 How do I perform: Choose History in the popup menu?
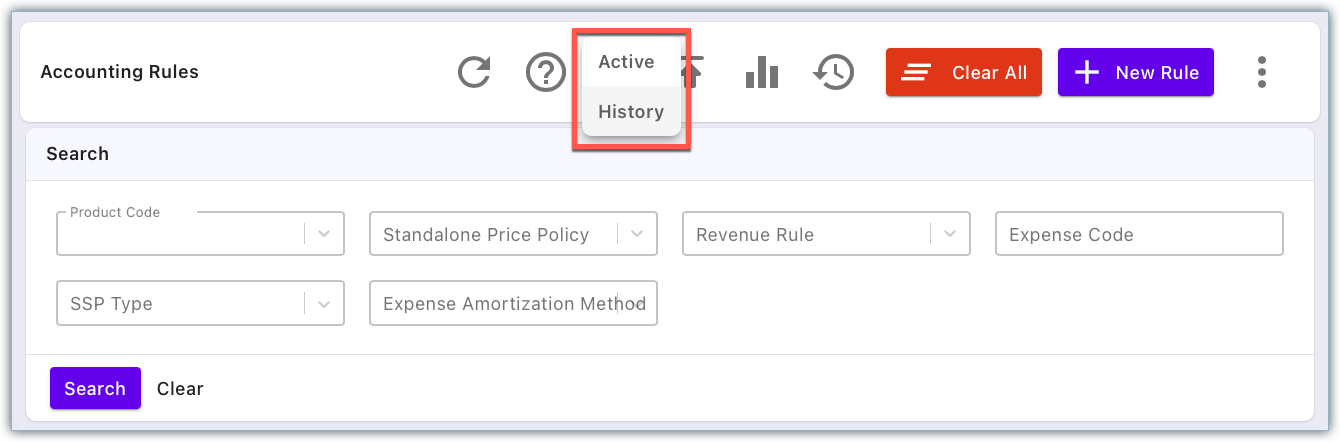(631, 112)
